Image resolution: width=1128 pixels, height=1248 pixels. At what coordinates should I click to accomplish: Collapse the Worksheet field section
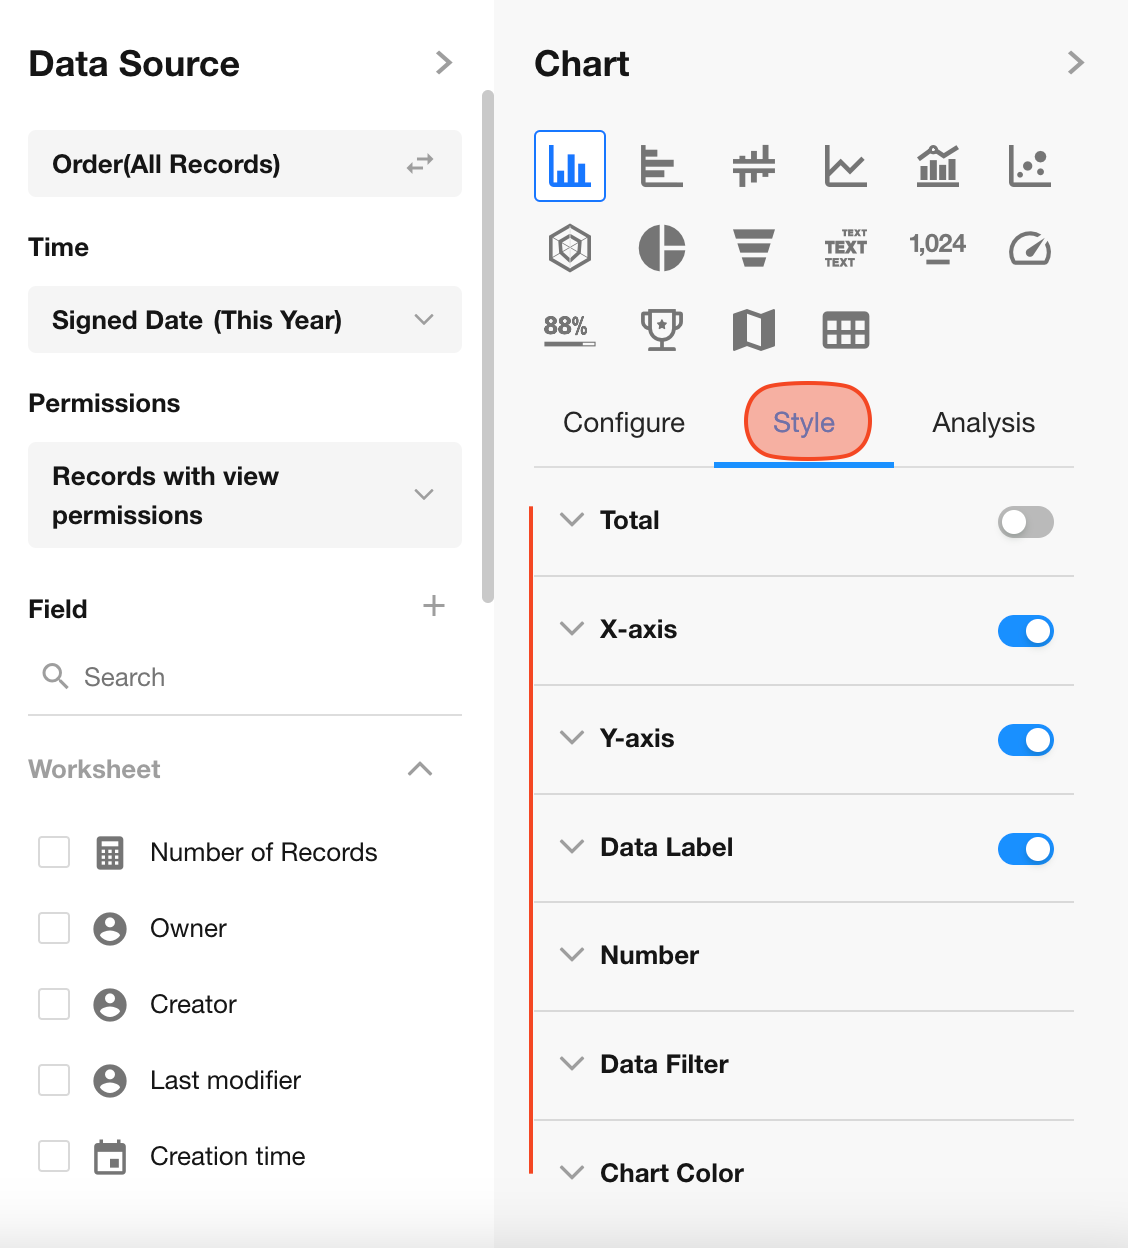420,769
